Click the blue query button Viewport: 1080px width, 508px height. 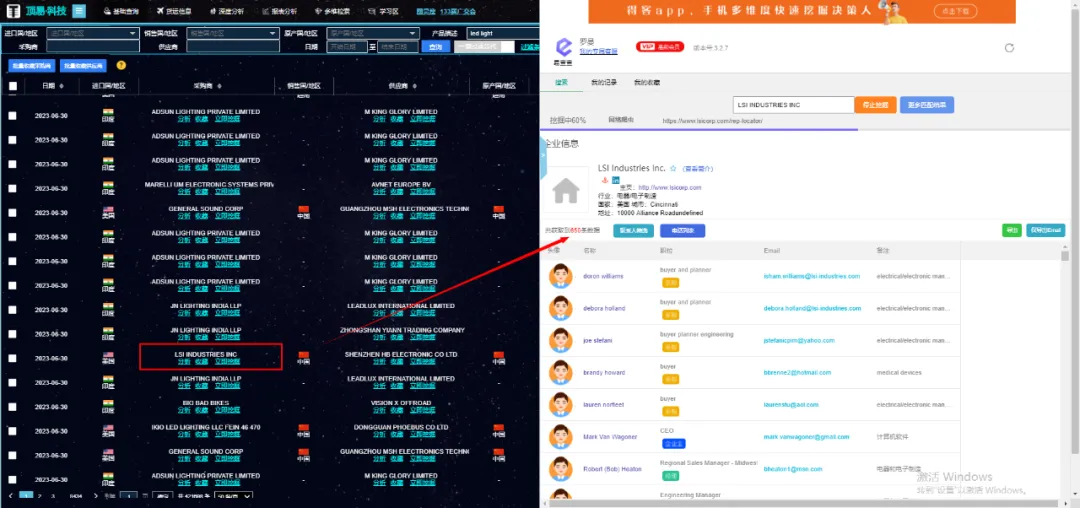pos(435,47)
